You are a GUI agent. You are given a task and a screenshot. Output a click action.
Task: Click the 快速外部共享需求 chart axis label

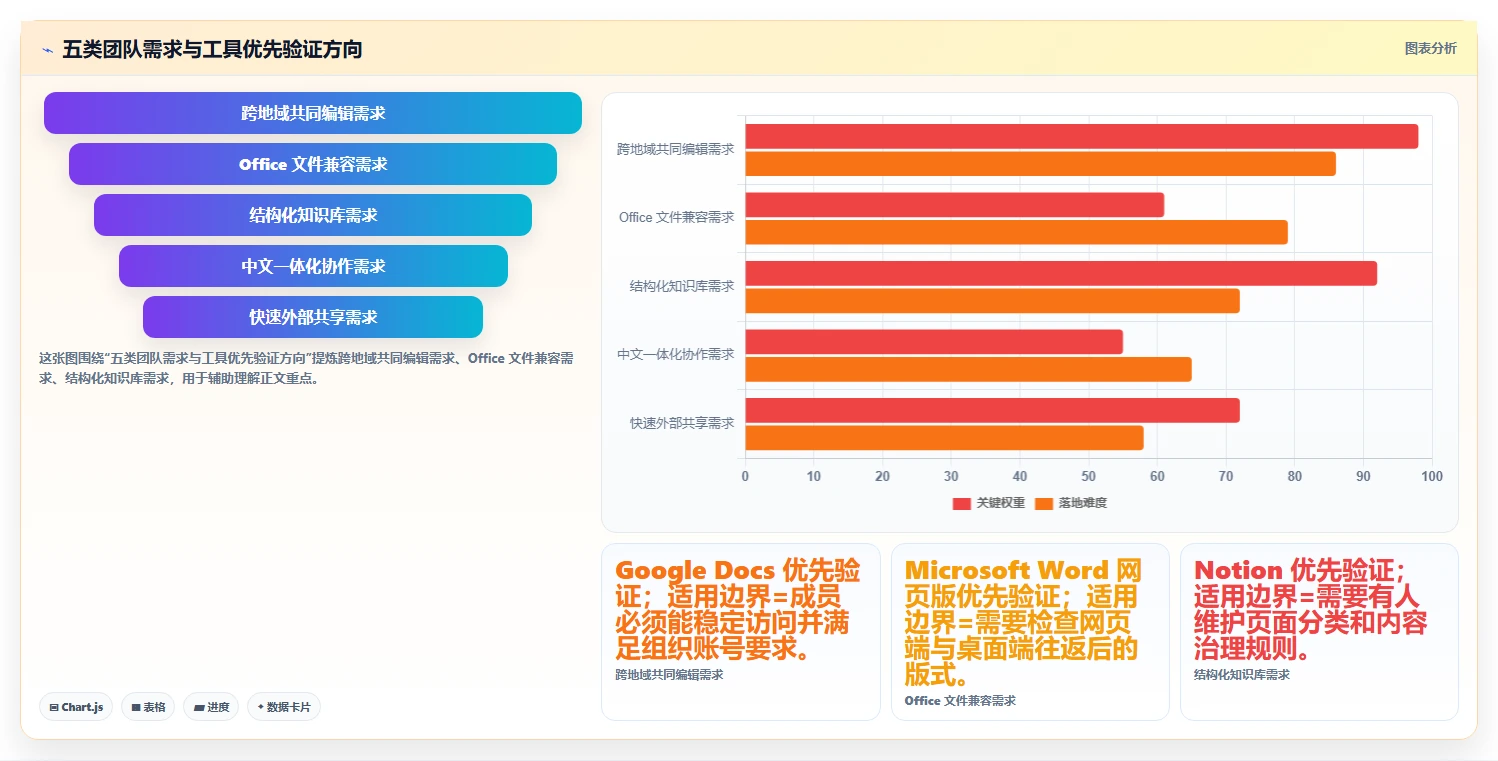click(x=682, y=423)
